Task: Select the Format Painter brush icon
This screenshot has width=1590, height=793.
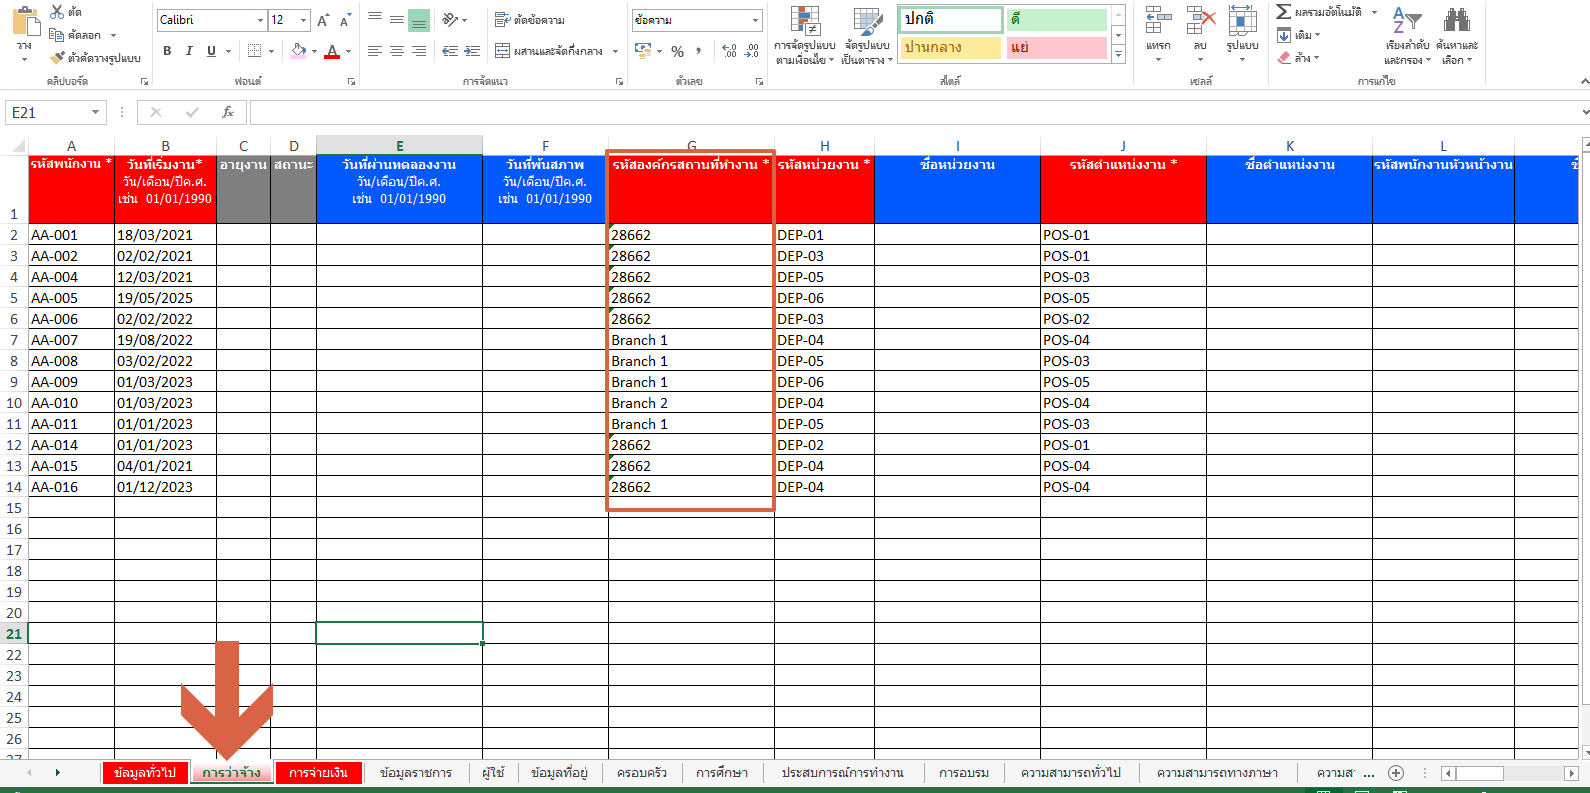Action: 57,58
